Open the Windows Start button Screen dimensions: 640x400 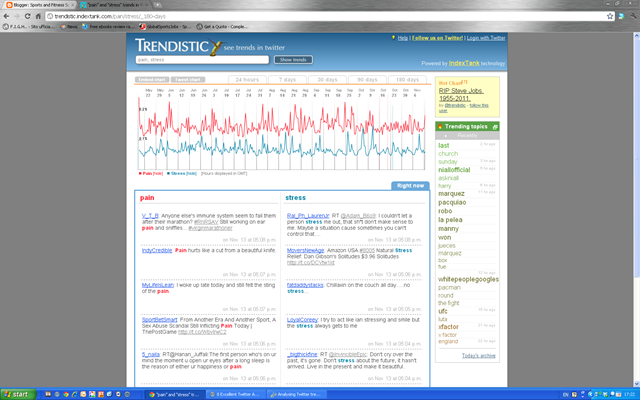(18, 394)
